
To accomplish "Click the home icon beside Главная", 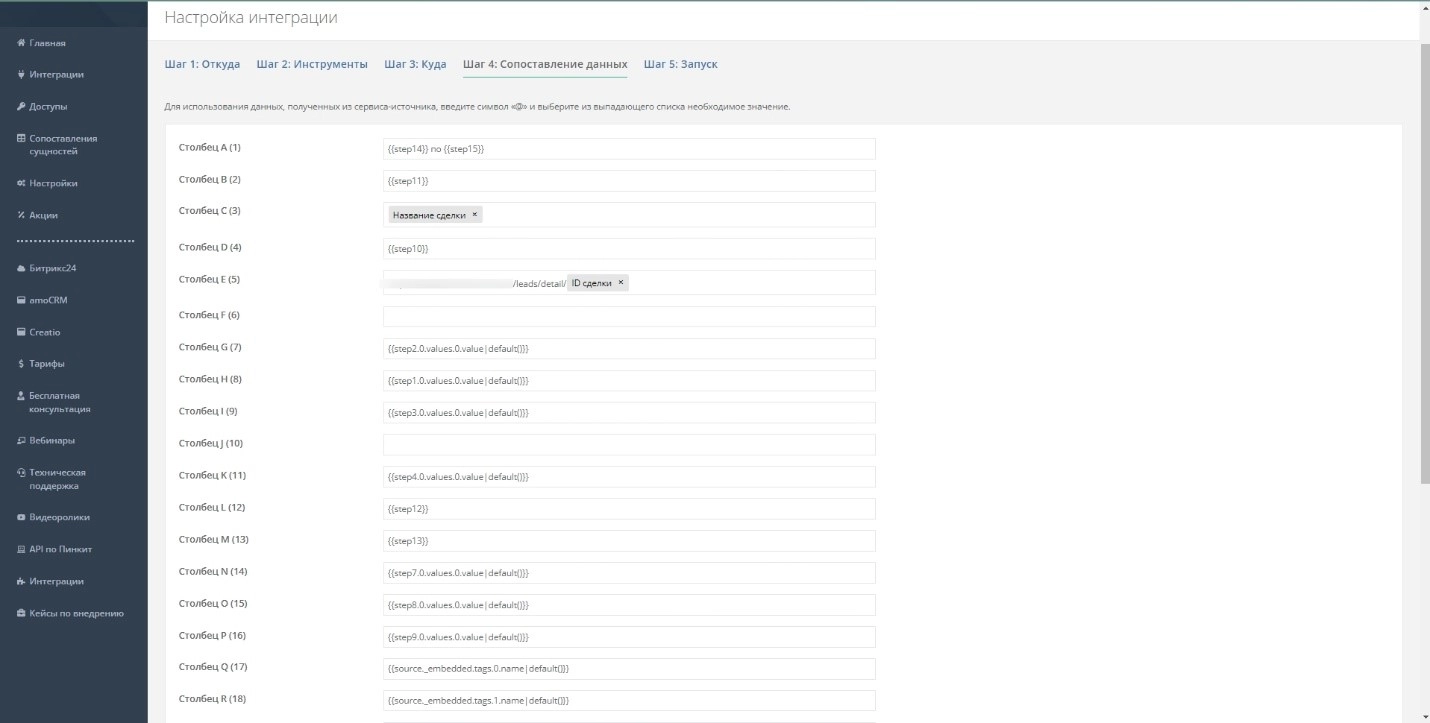I will tap(21, 43).
